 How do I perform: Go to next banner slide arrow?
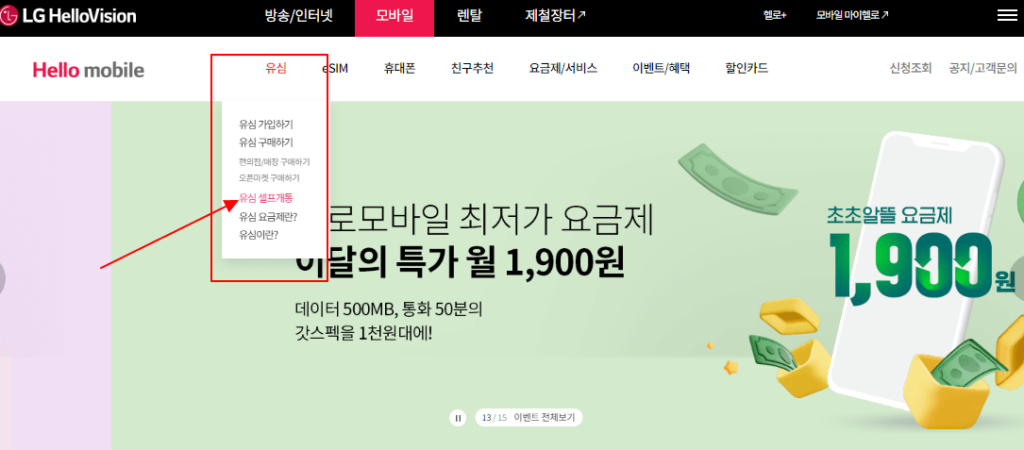(x=1017, y=277)
